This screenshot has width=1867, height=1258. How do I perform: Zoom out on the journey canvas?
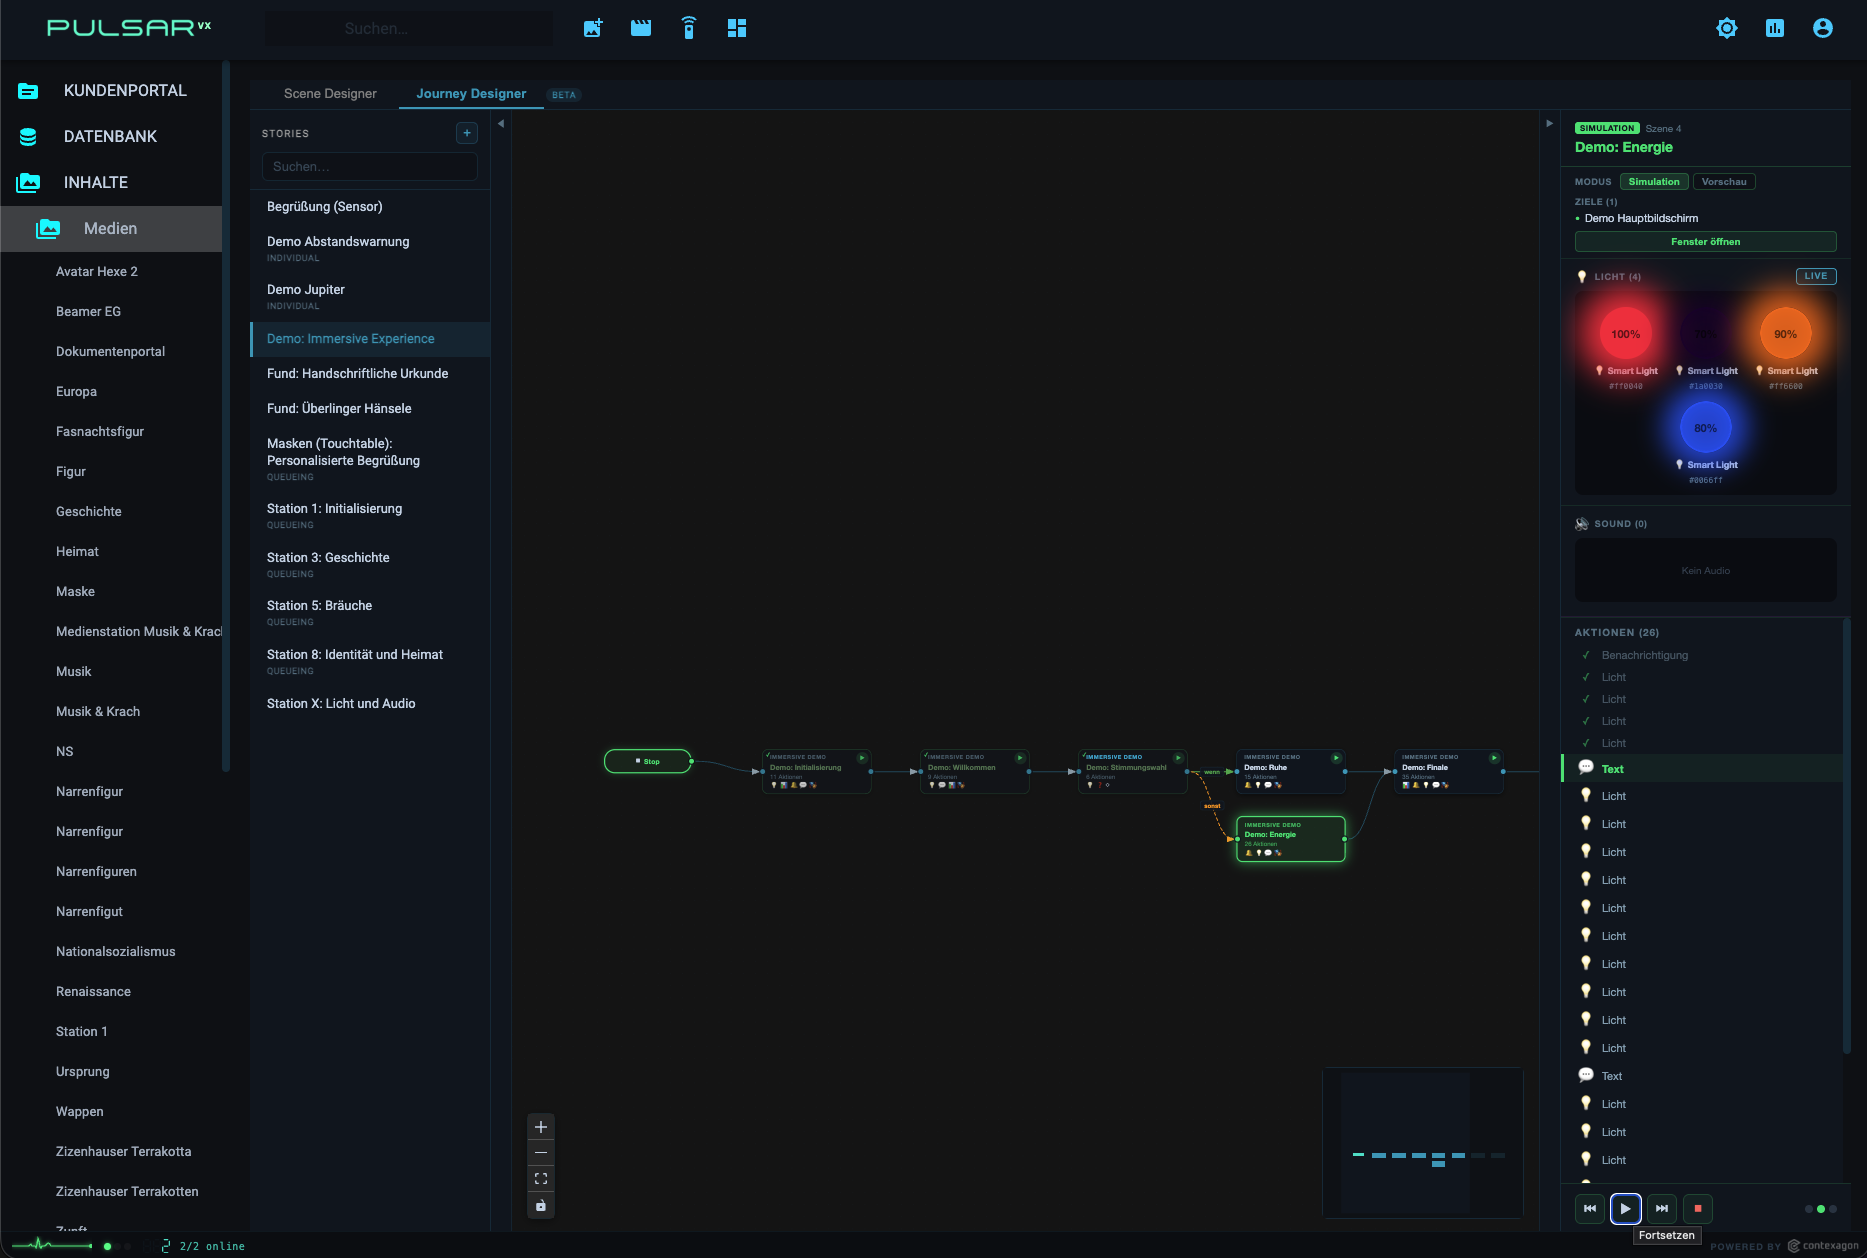coord(541,1153)
